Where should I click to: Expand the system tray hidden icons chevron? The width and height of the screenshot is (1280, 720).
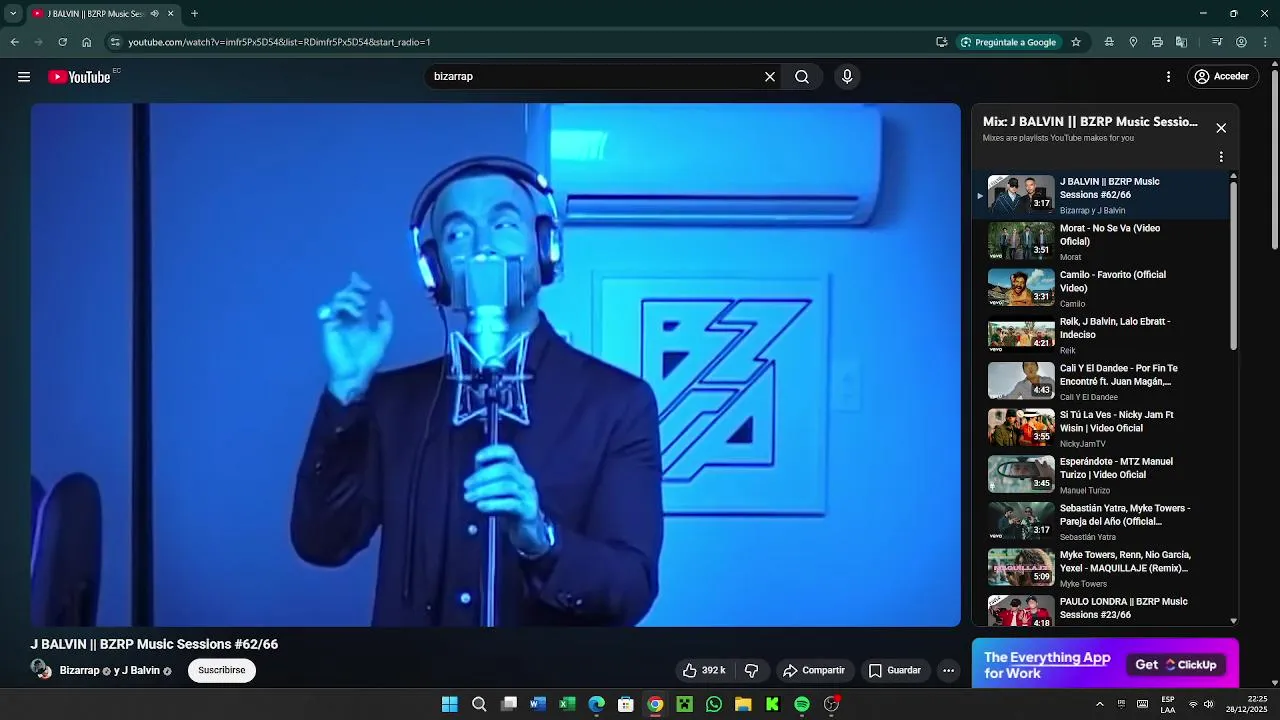(x=1100, y=705)
